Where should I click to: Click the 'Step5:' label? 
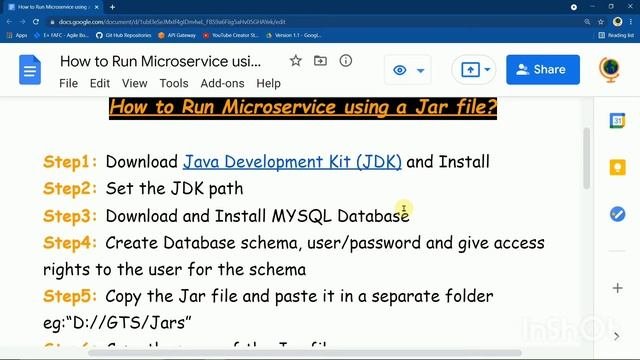pos(70,296)
